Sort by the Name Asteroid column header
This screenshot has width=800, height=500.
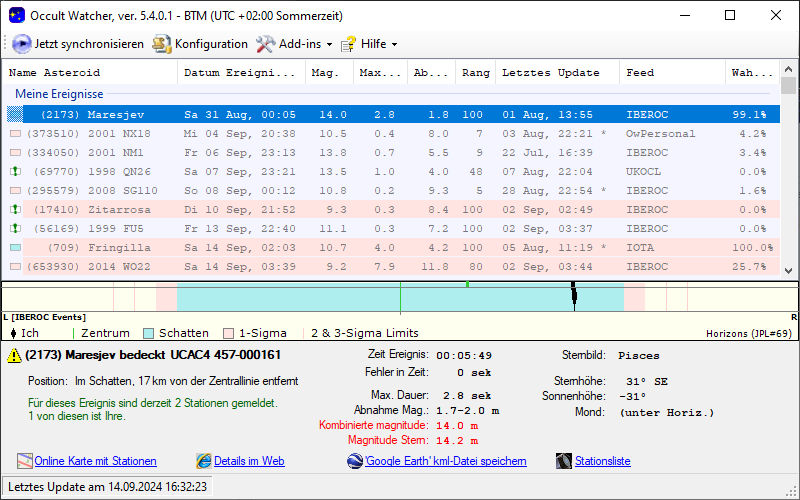(x=92, y=73)
